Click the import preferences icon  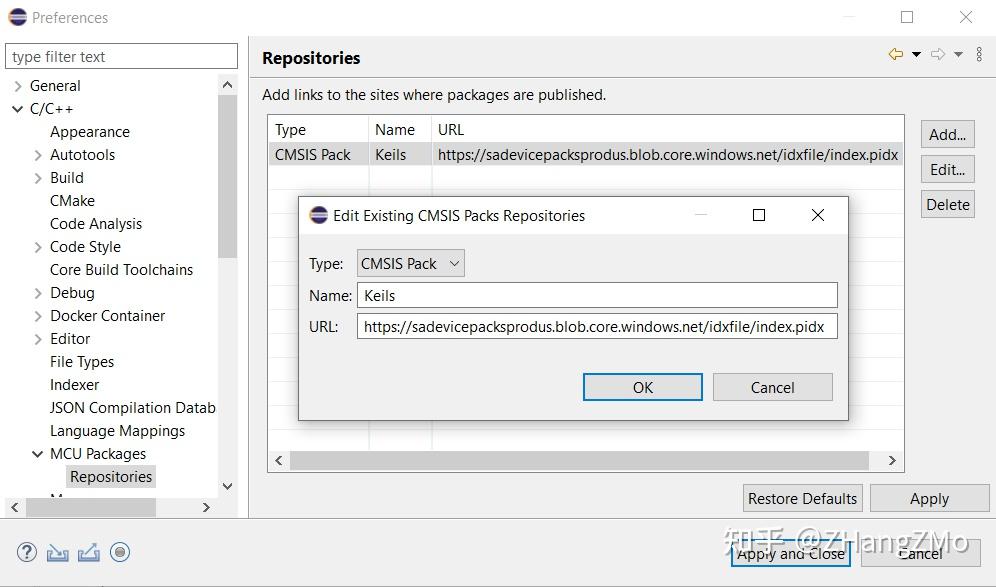coord(58,552)
